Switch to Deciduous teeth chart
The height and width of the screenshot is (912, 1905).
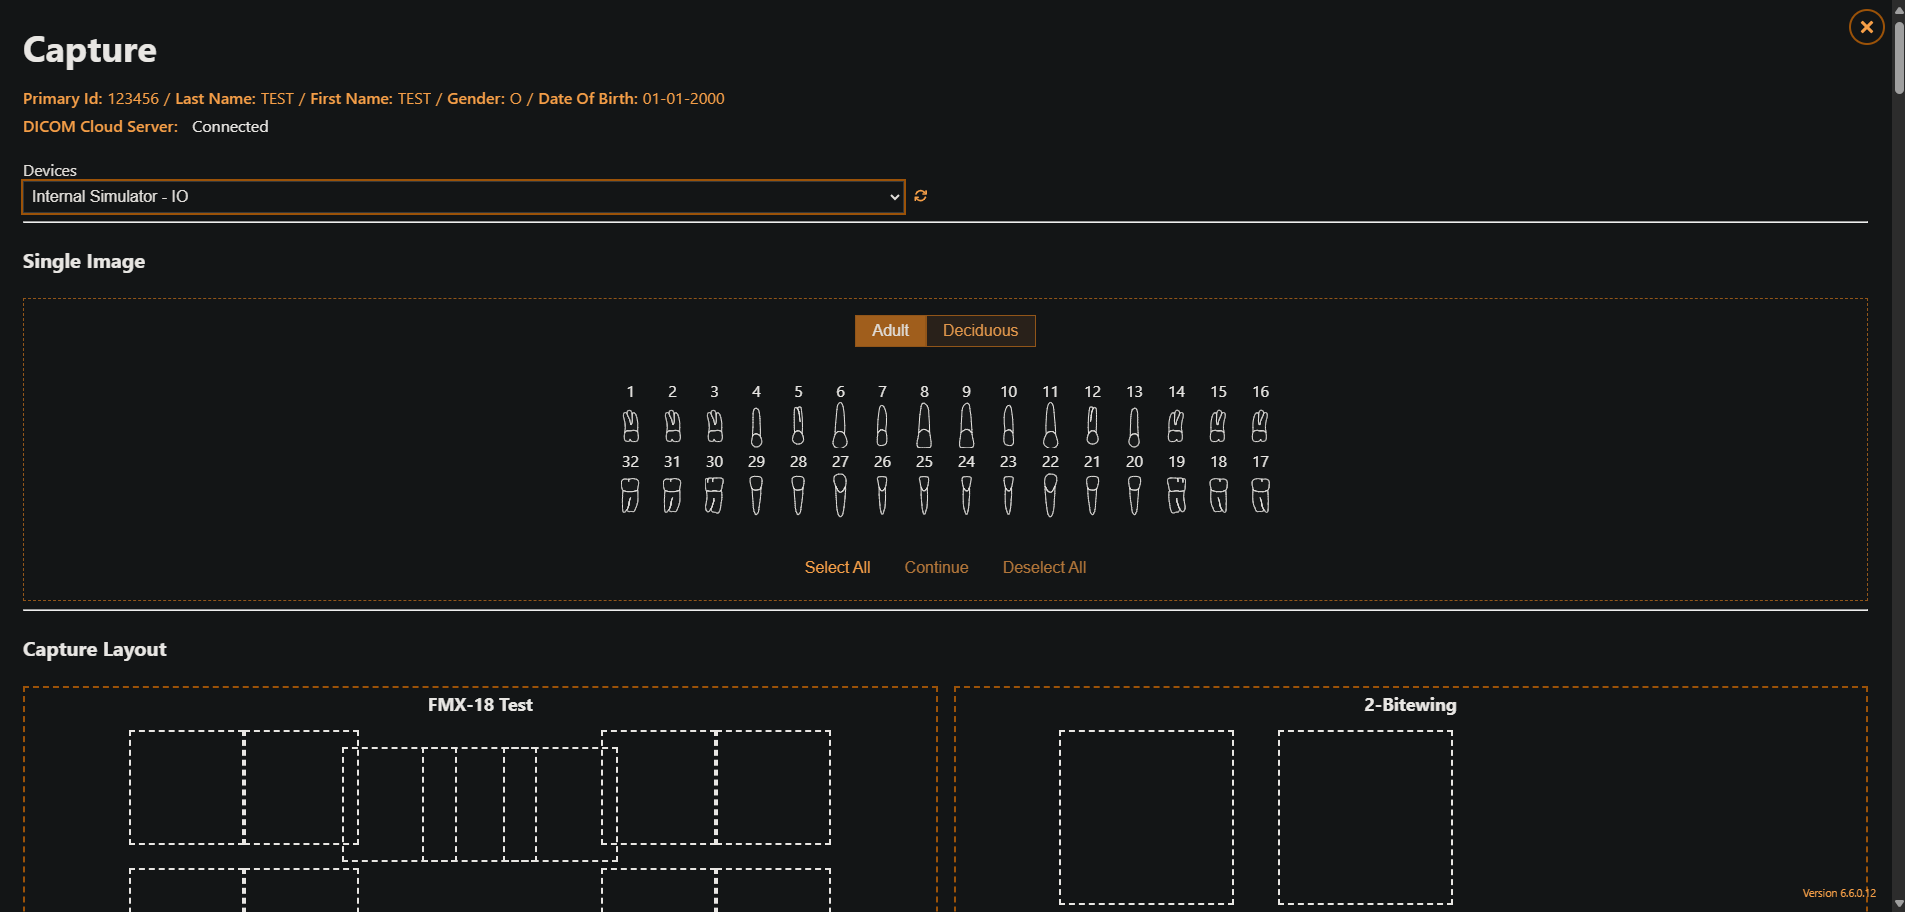(980, 331)
